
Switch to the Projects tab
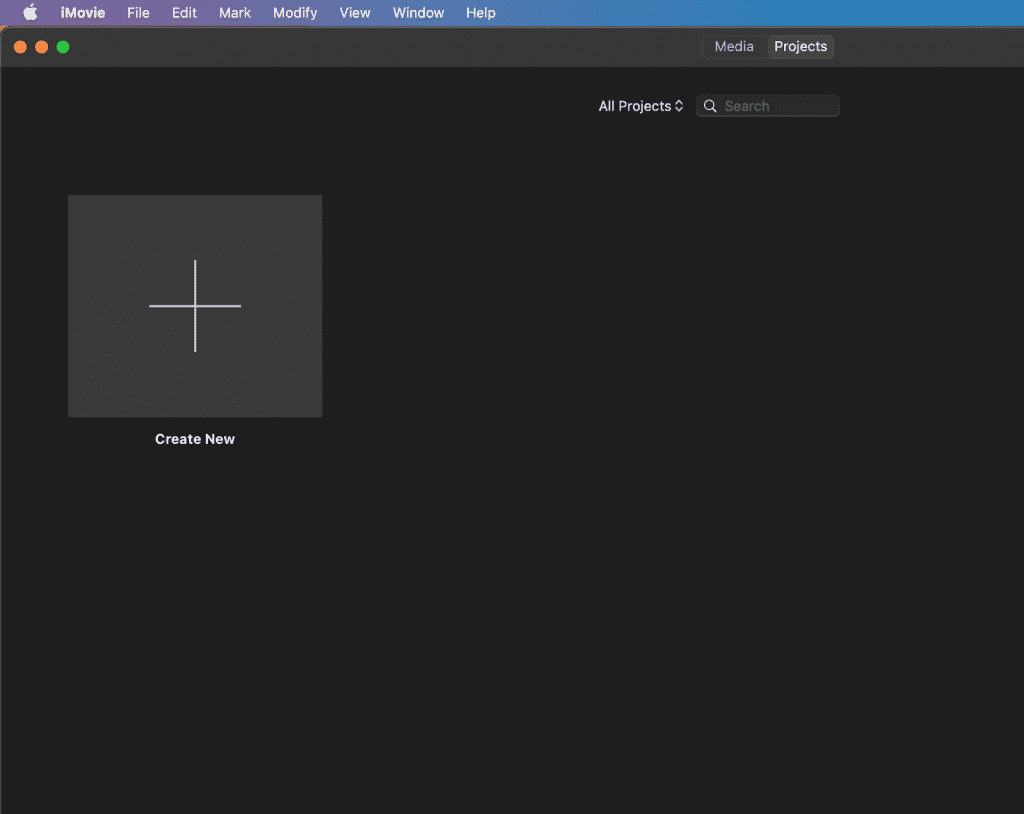pos(801,46)
